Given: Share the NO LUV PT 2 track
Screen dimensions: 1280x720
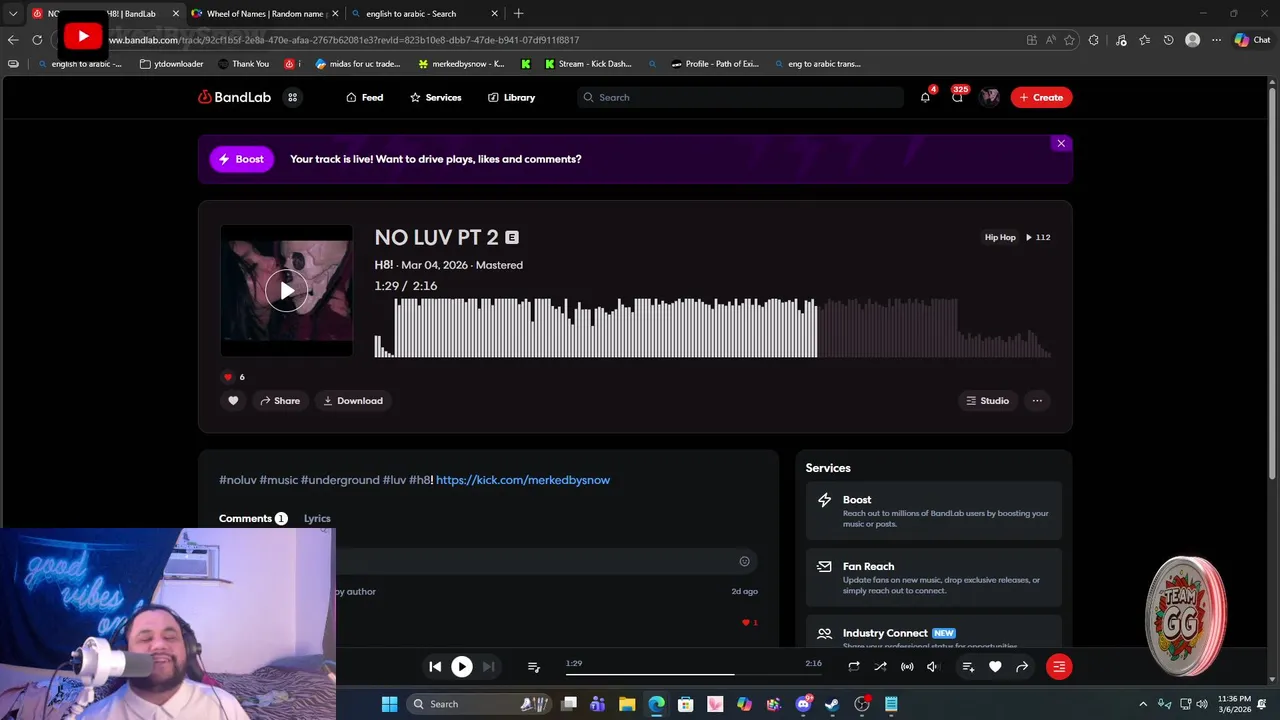Looking at the screenshot, I should (x=280, y=401).
